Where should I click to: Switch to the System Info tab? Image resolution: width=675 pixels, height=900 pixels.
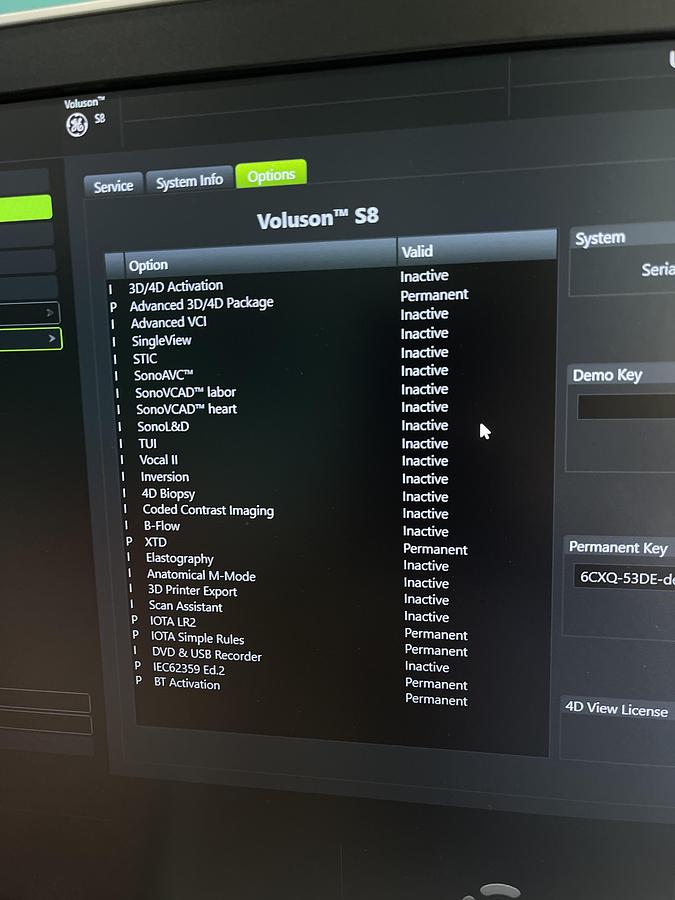[x=189, y=181]
